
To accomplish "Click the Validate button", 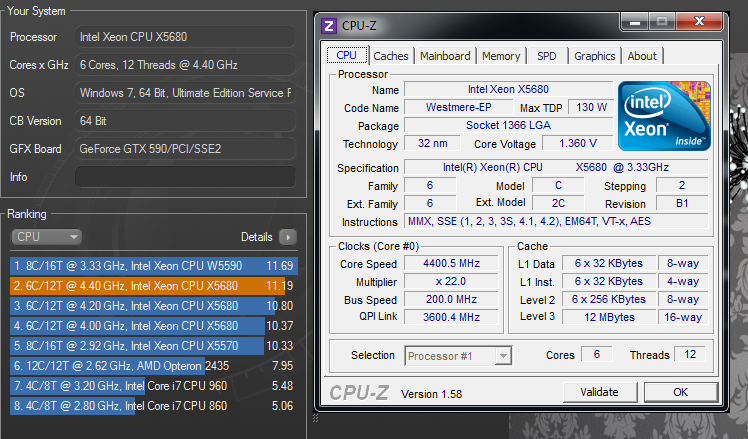I will click(x=600, y=392).
